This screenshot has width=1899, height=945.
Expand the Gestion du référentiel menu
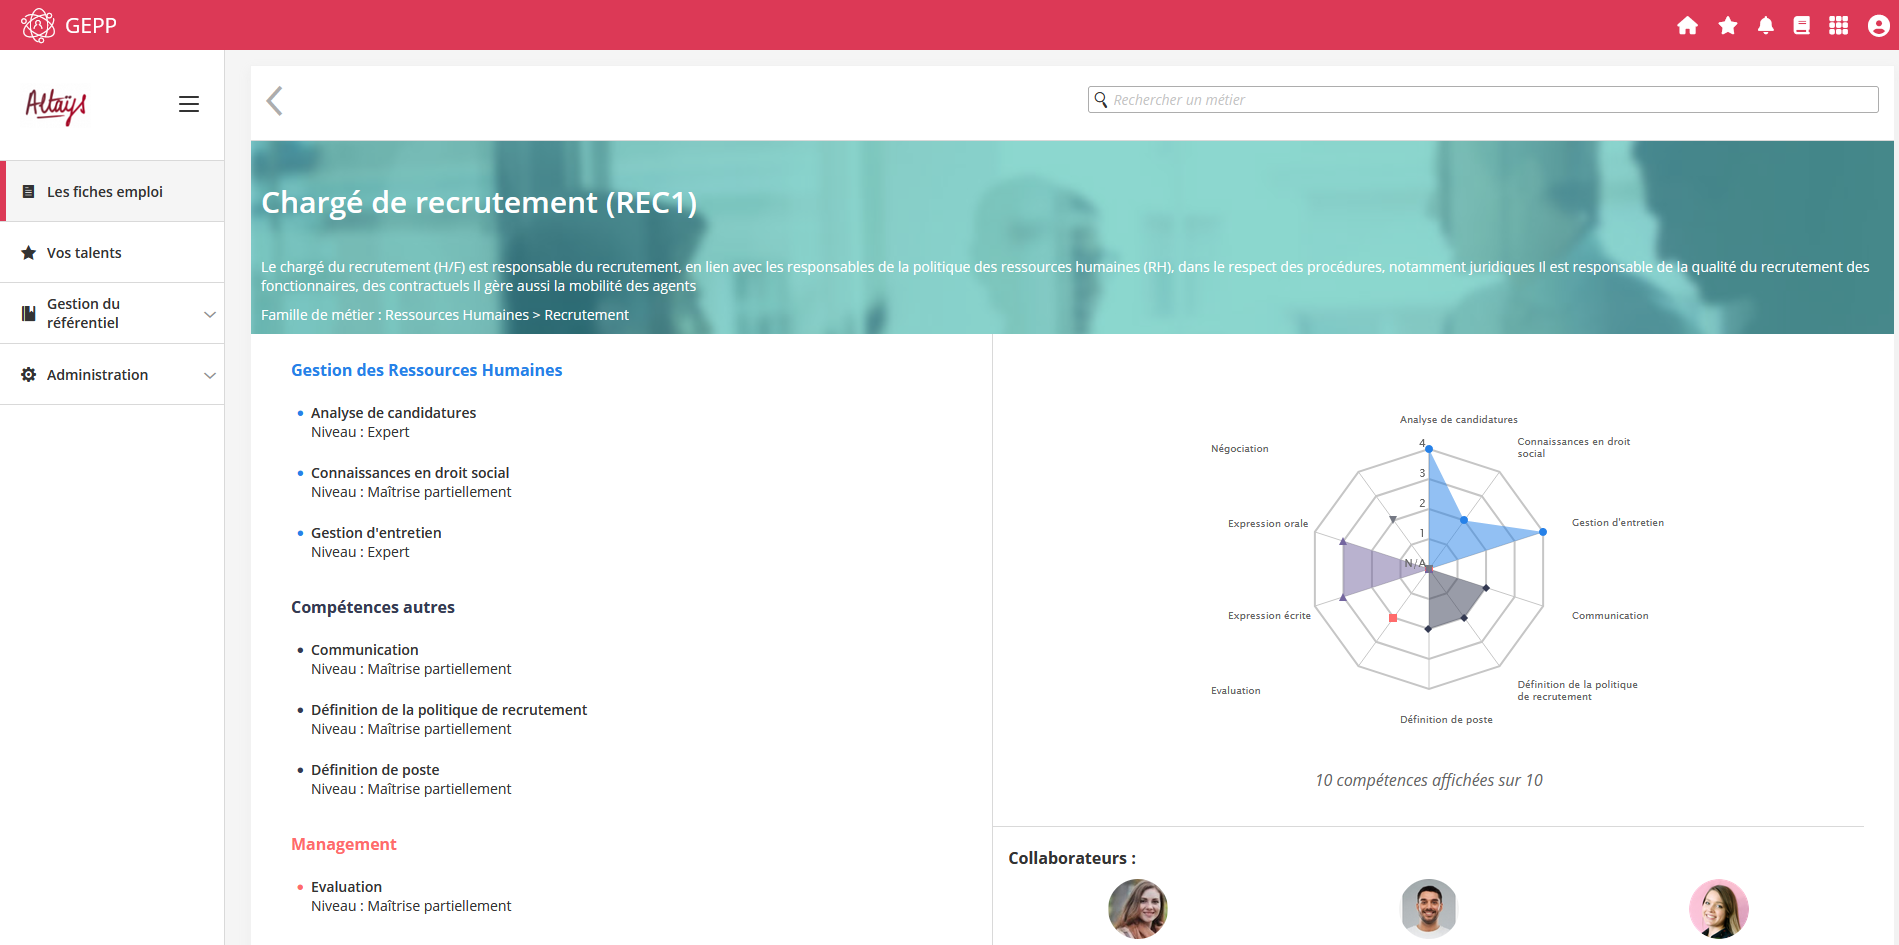pos(210,314)
